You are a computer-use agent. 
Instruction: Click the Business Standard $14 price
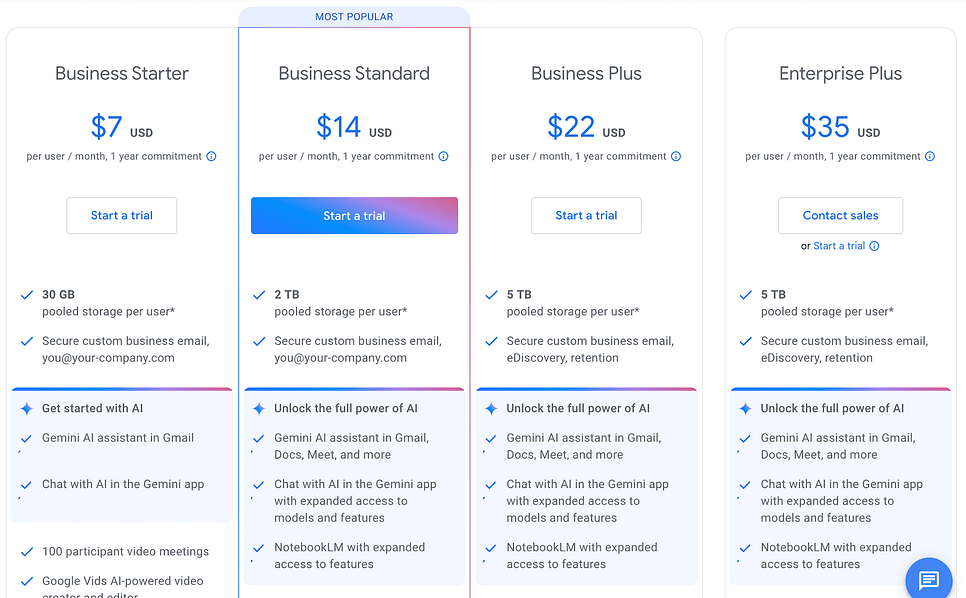pos(339,127)
